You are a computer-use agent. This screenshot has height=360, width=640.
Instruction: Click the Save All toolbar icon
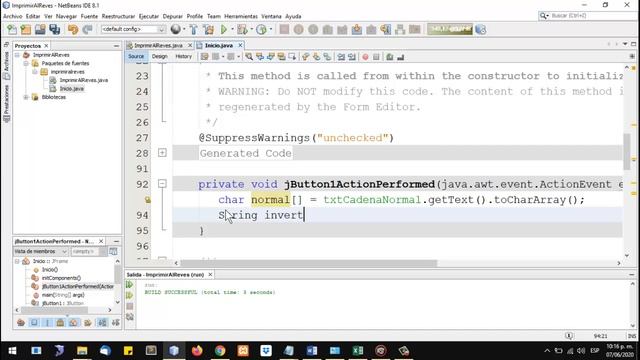click(x=54, y=29)
